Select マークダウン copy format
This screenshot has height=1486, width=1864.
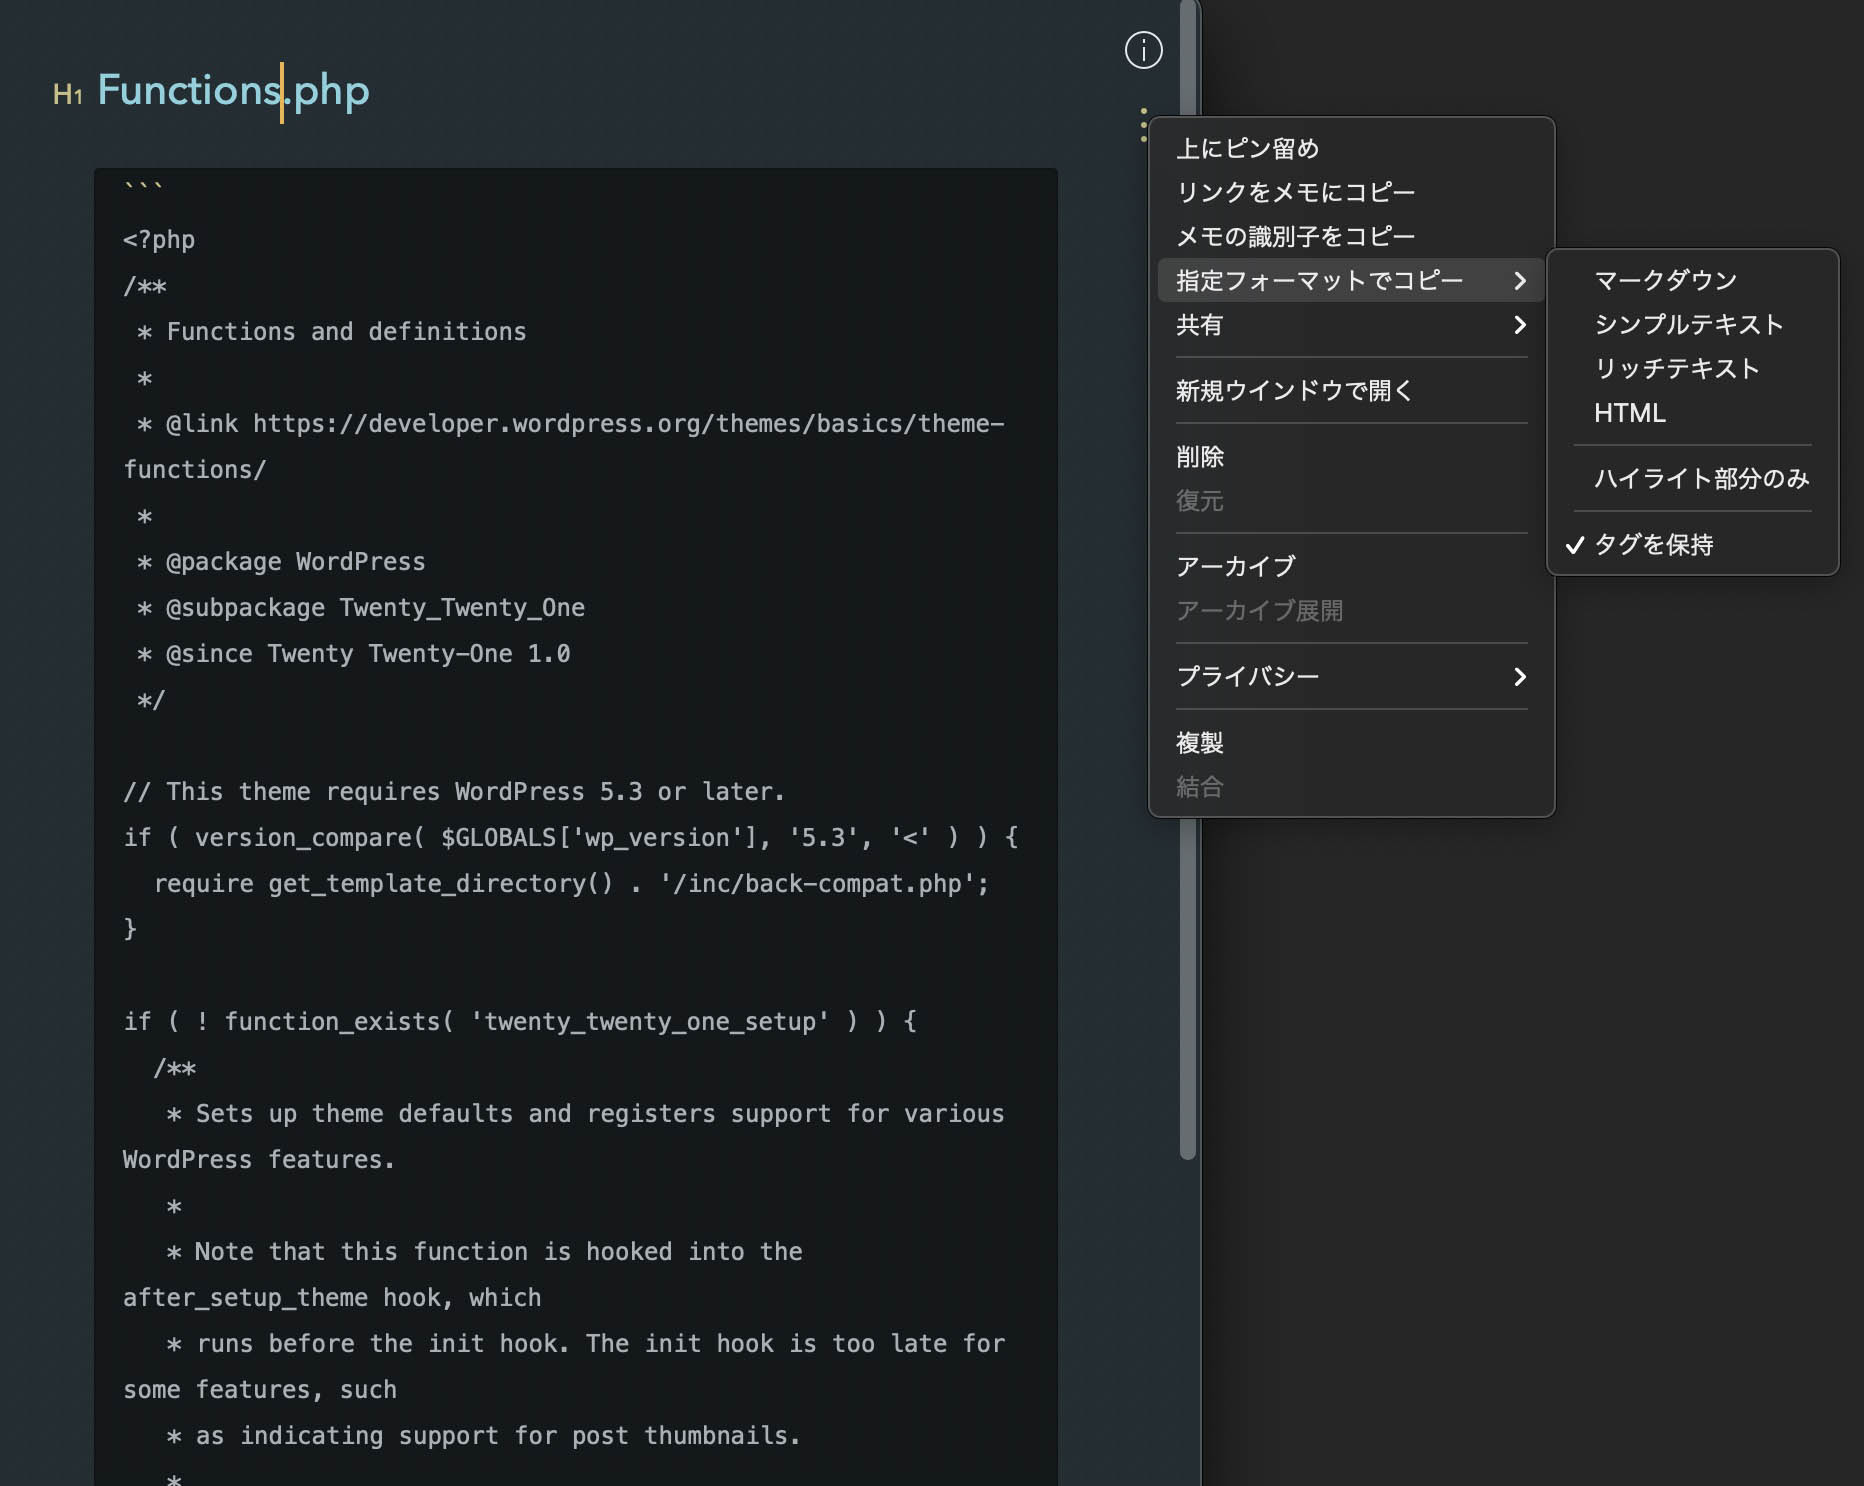[x=1665, y=281]
